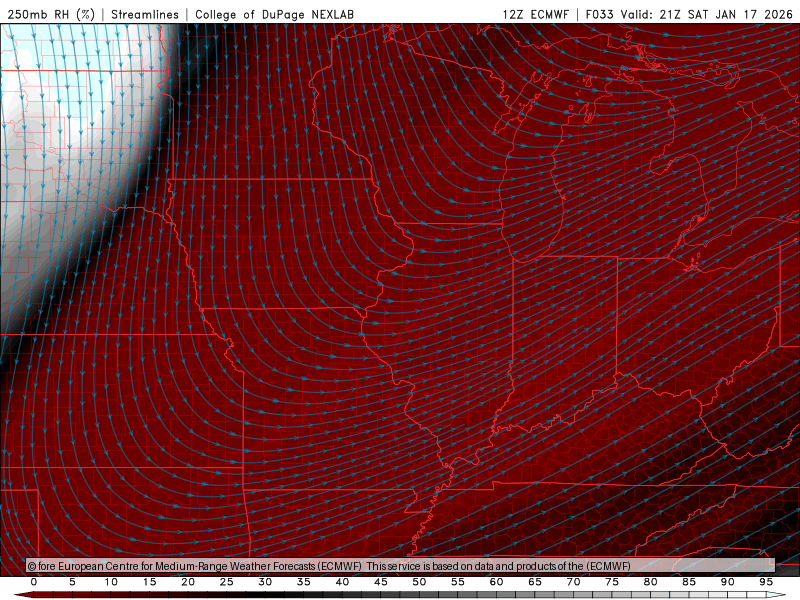Click the ECMWF copyright notice banner

pyautogui.click(x=401, y=566)
